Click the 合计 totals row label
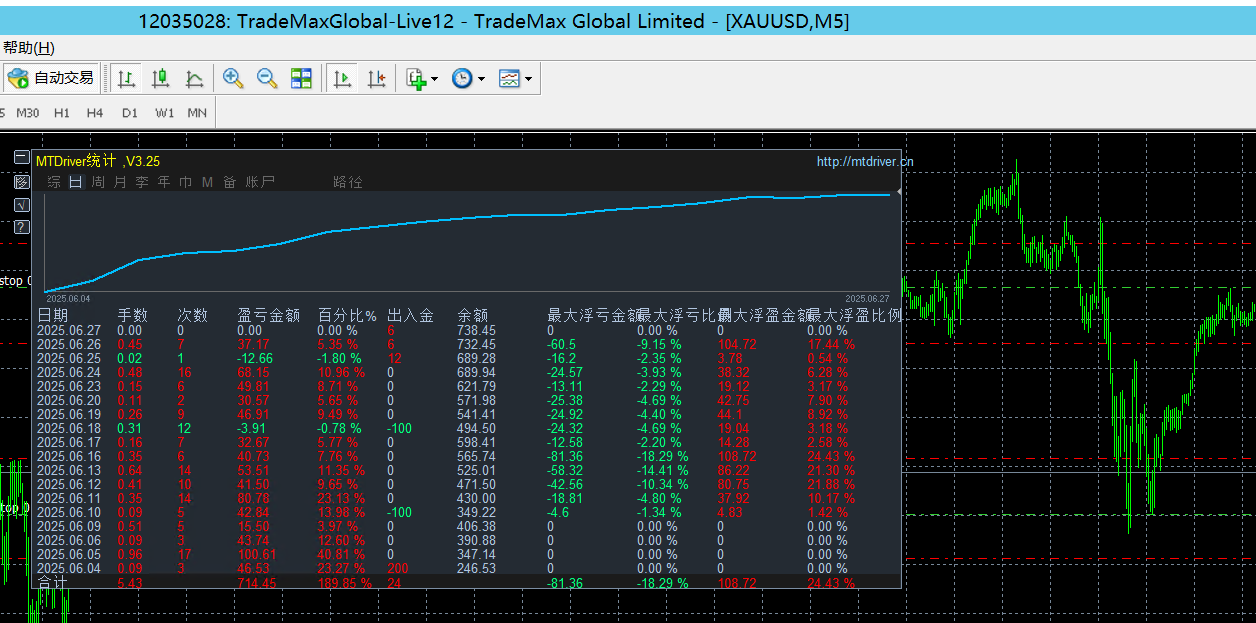This screenshot has height=623, width=1256. 53,582
